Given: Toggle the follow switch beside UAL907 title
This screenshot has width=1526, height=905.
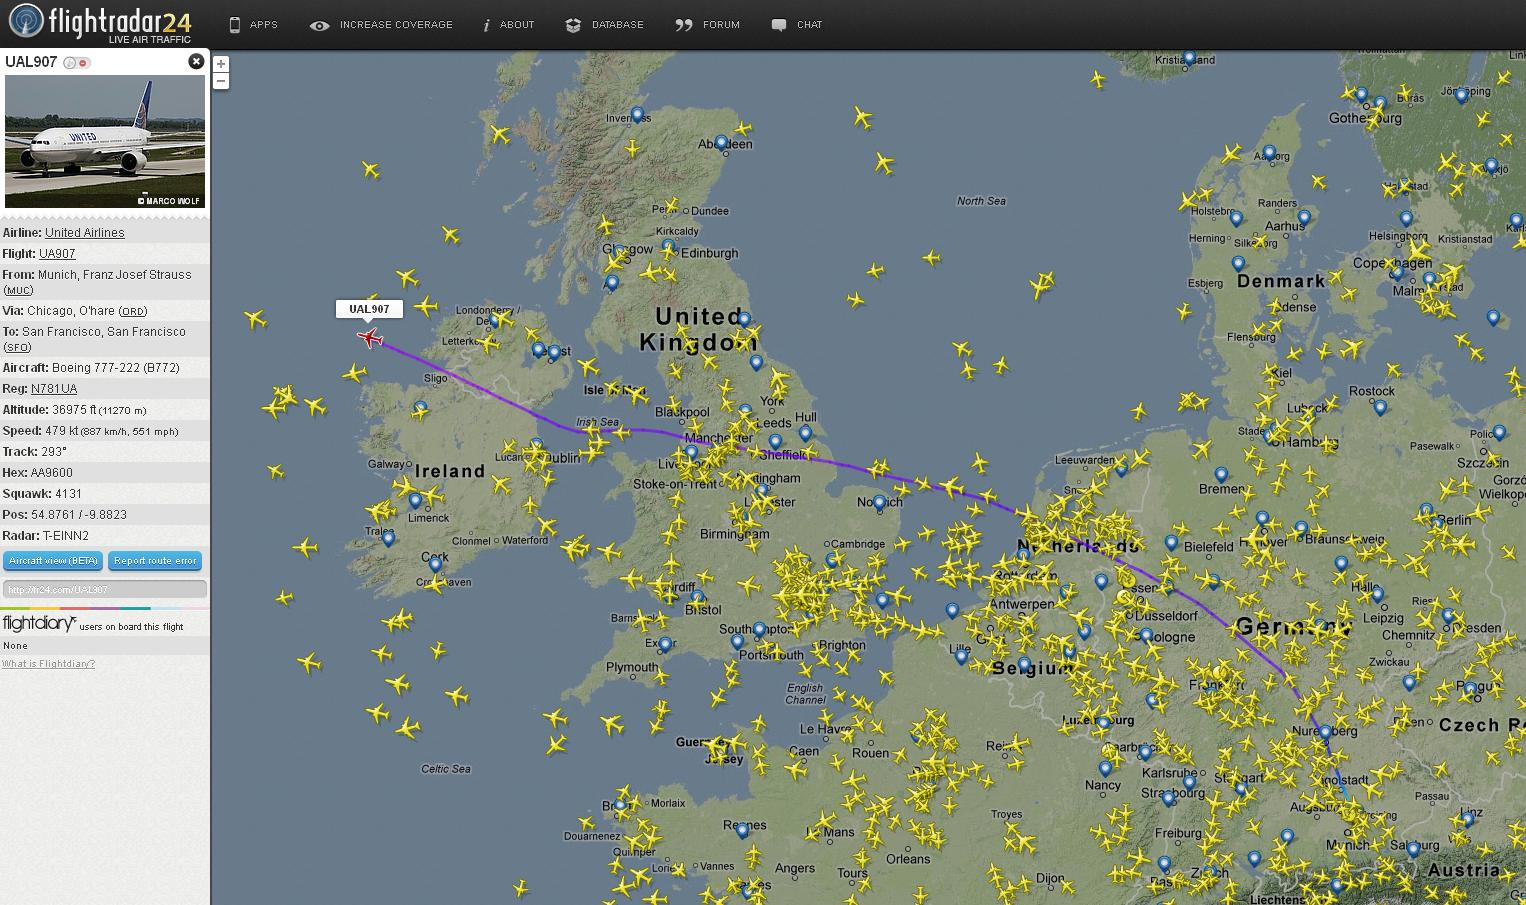Looking at the screenshot, I should [77, 62].
